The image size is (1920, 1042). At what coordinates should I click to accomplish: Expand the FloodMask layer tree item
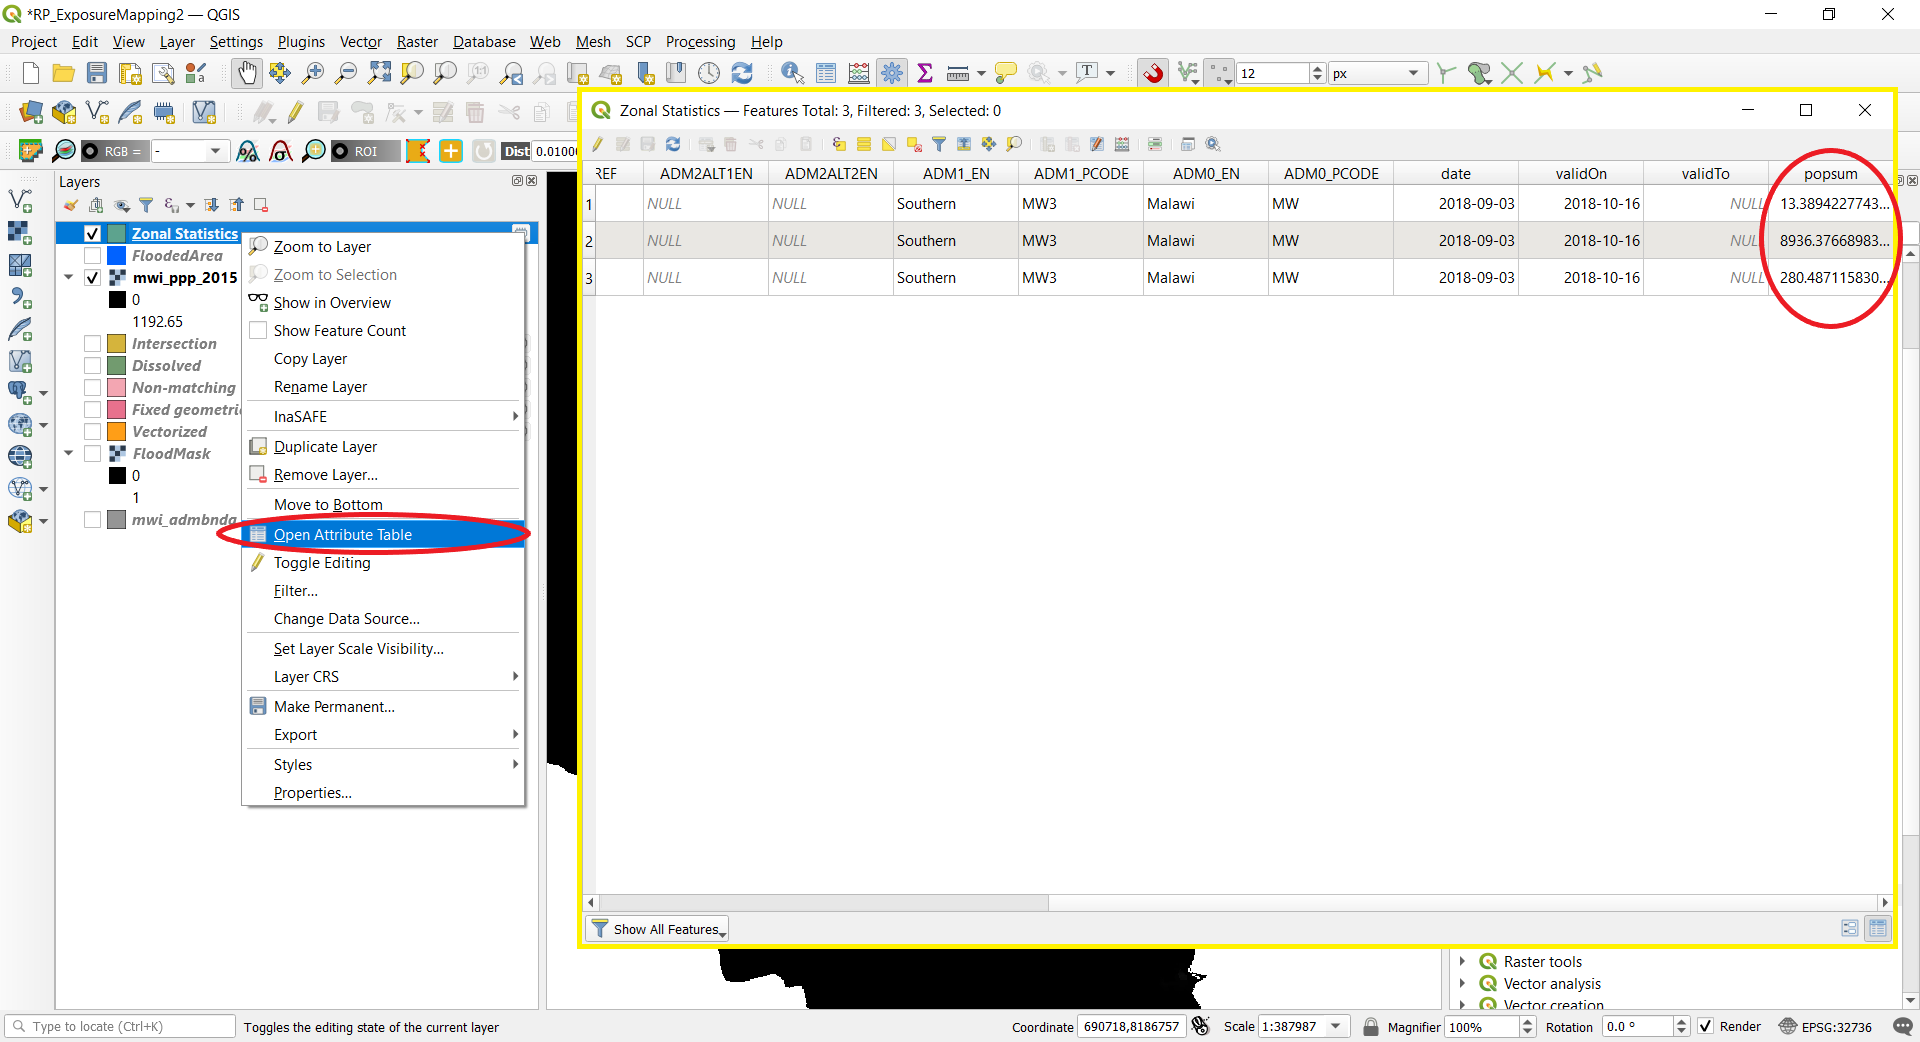68,453
